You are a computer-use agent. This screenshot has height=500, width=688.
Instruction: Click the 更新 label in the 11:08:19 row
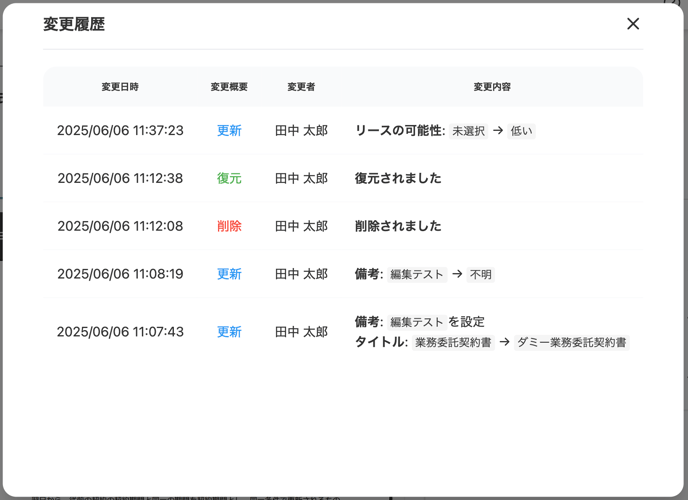coord(229,274)
